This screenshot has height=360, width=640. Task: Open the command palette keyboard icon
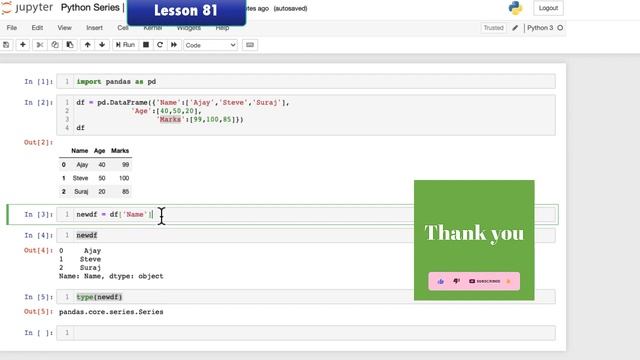pyautogui.click(x=250, y=45)
